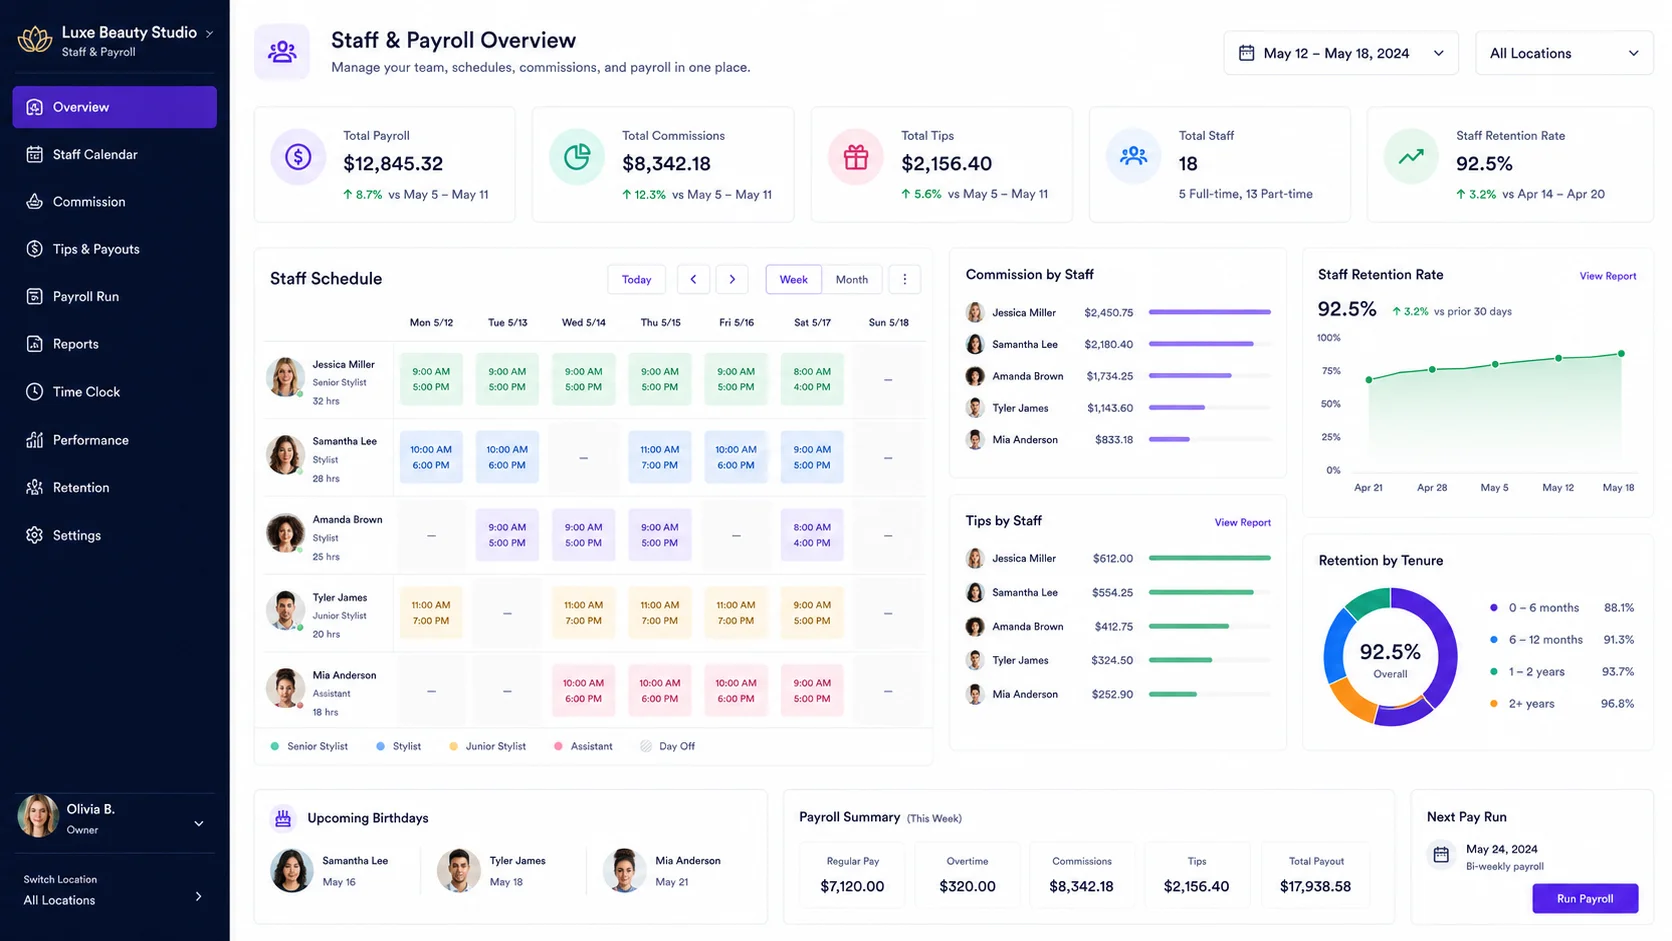Viewport: 1672px width, 941px height.
Task: Click the Retention people icon
Action: pyautogui.click(x=34, y=487)
